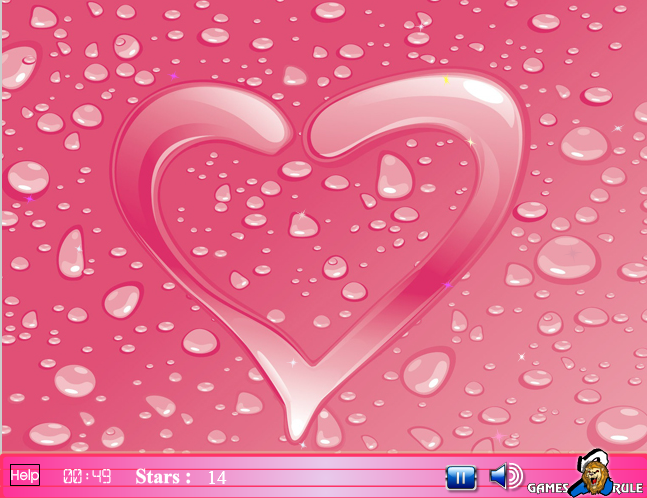Viewport: 647px width, 498px height.
Task: Open the Help button
Action: [25, 475]
